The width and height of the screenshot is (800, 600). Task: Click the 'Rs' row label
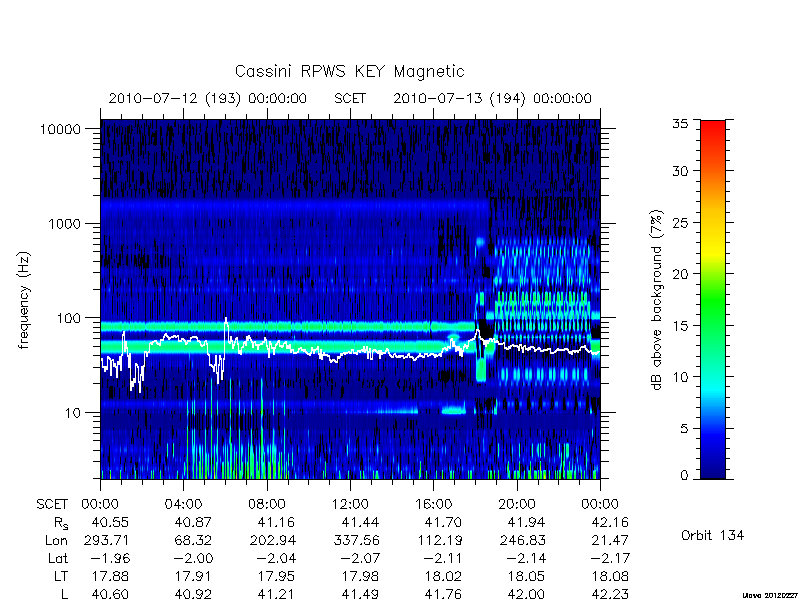click(x=60, y=523)
